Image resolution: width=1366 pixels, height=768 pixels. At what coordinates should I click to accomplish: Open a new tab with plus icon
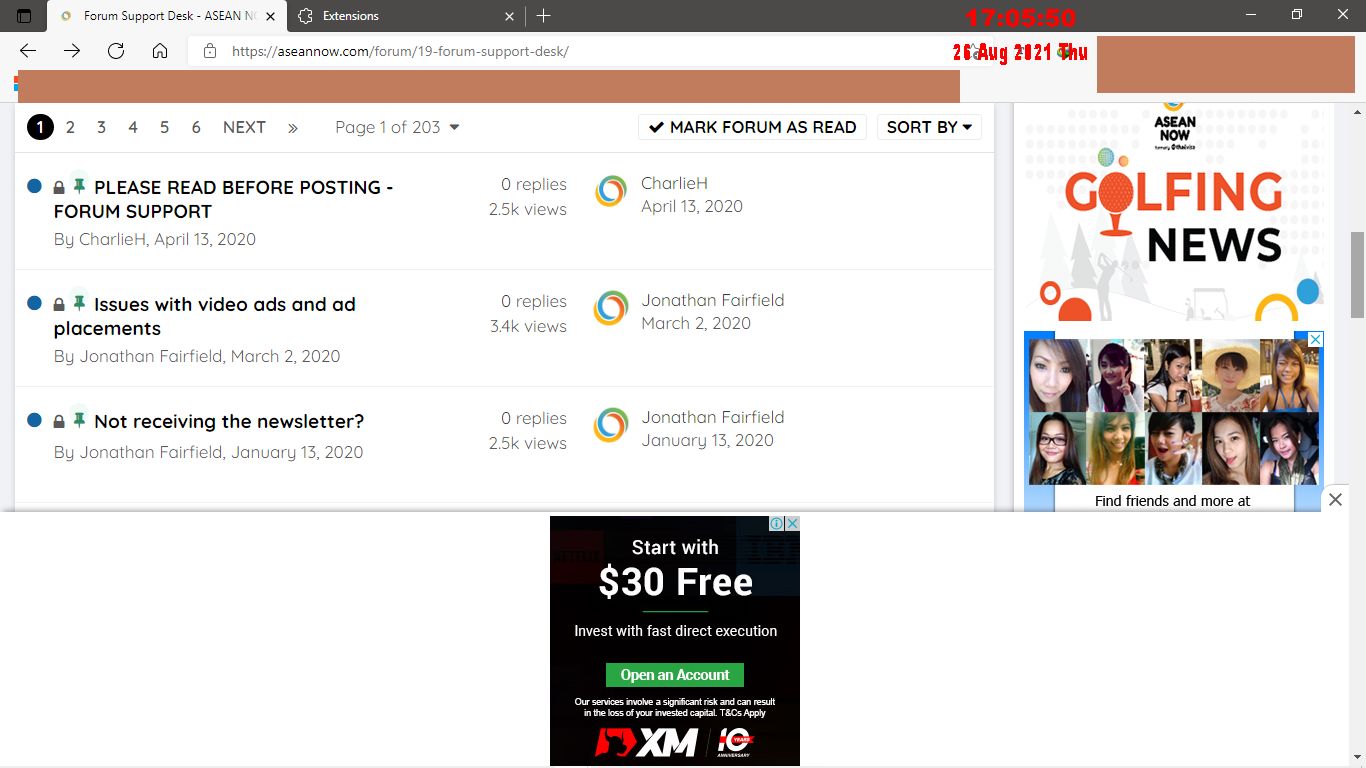543,16
